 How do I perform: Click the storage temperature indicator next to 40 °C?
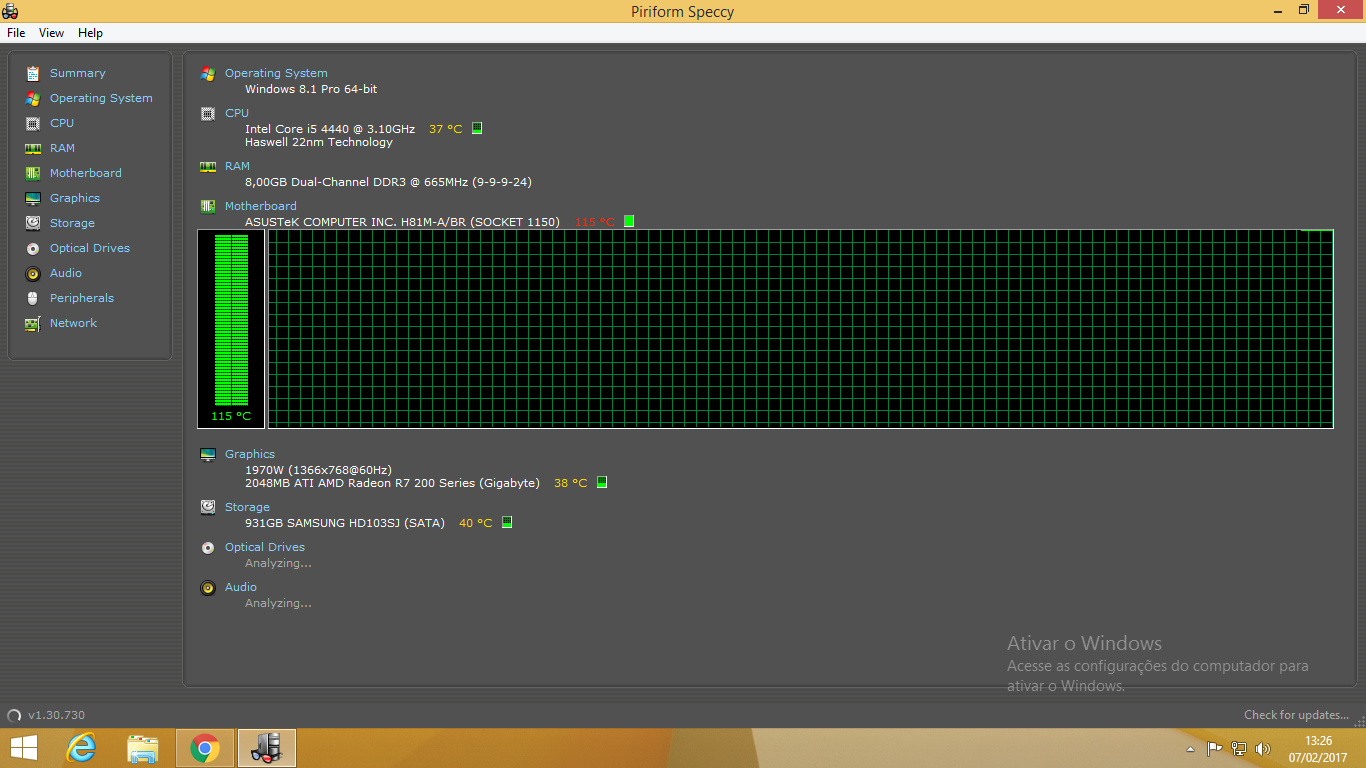[x=507, y=522]
